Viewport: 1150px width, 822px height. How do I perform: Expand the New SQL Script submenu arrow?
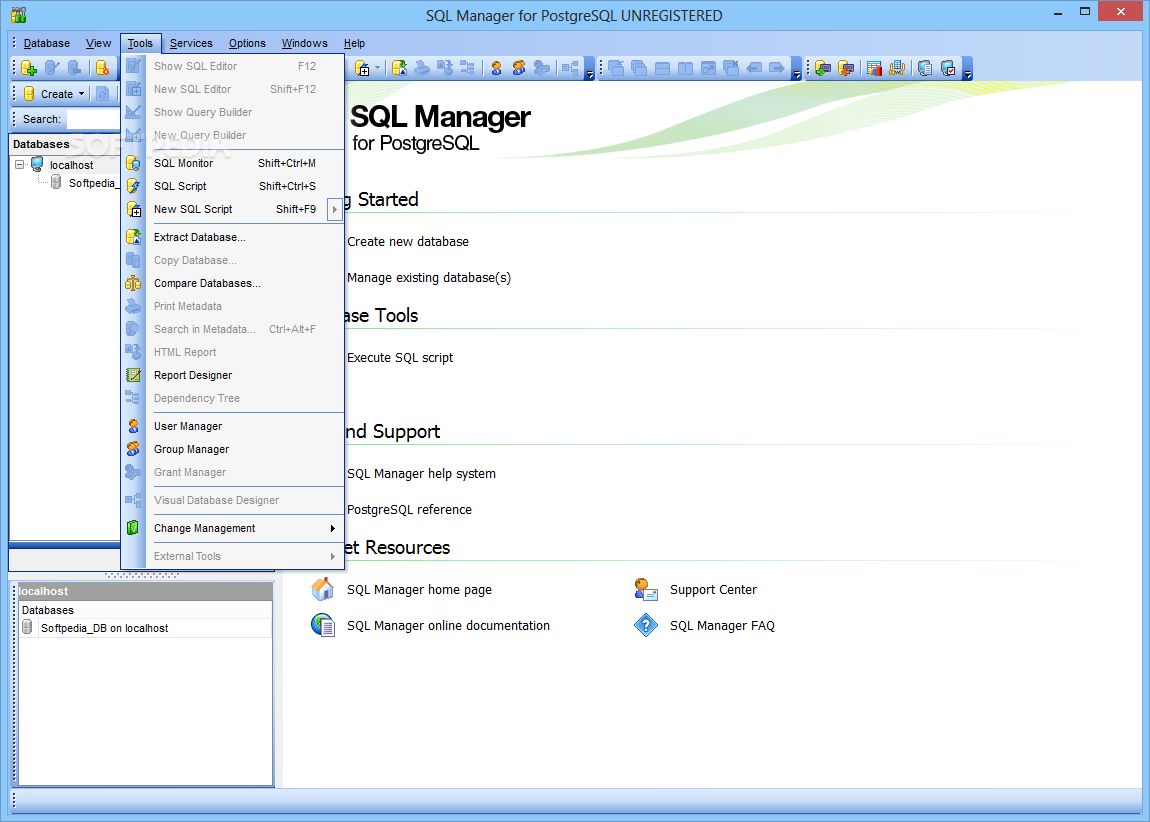tap(334, 210)
